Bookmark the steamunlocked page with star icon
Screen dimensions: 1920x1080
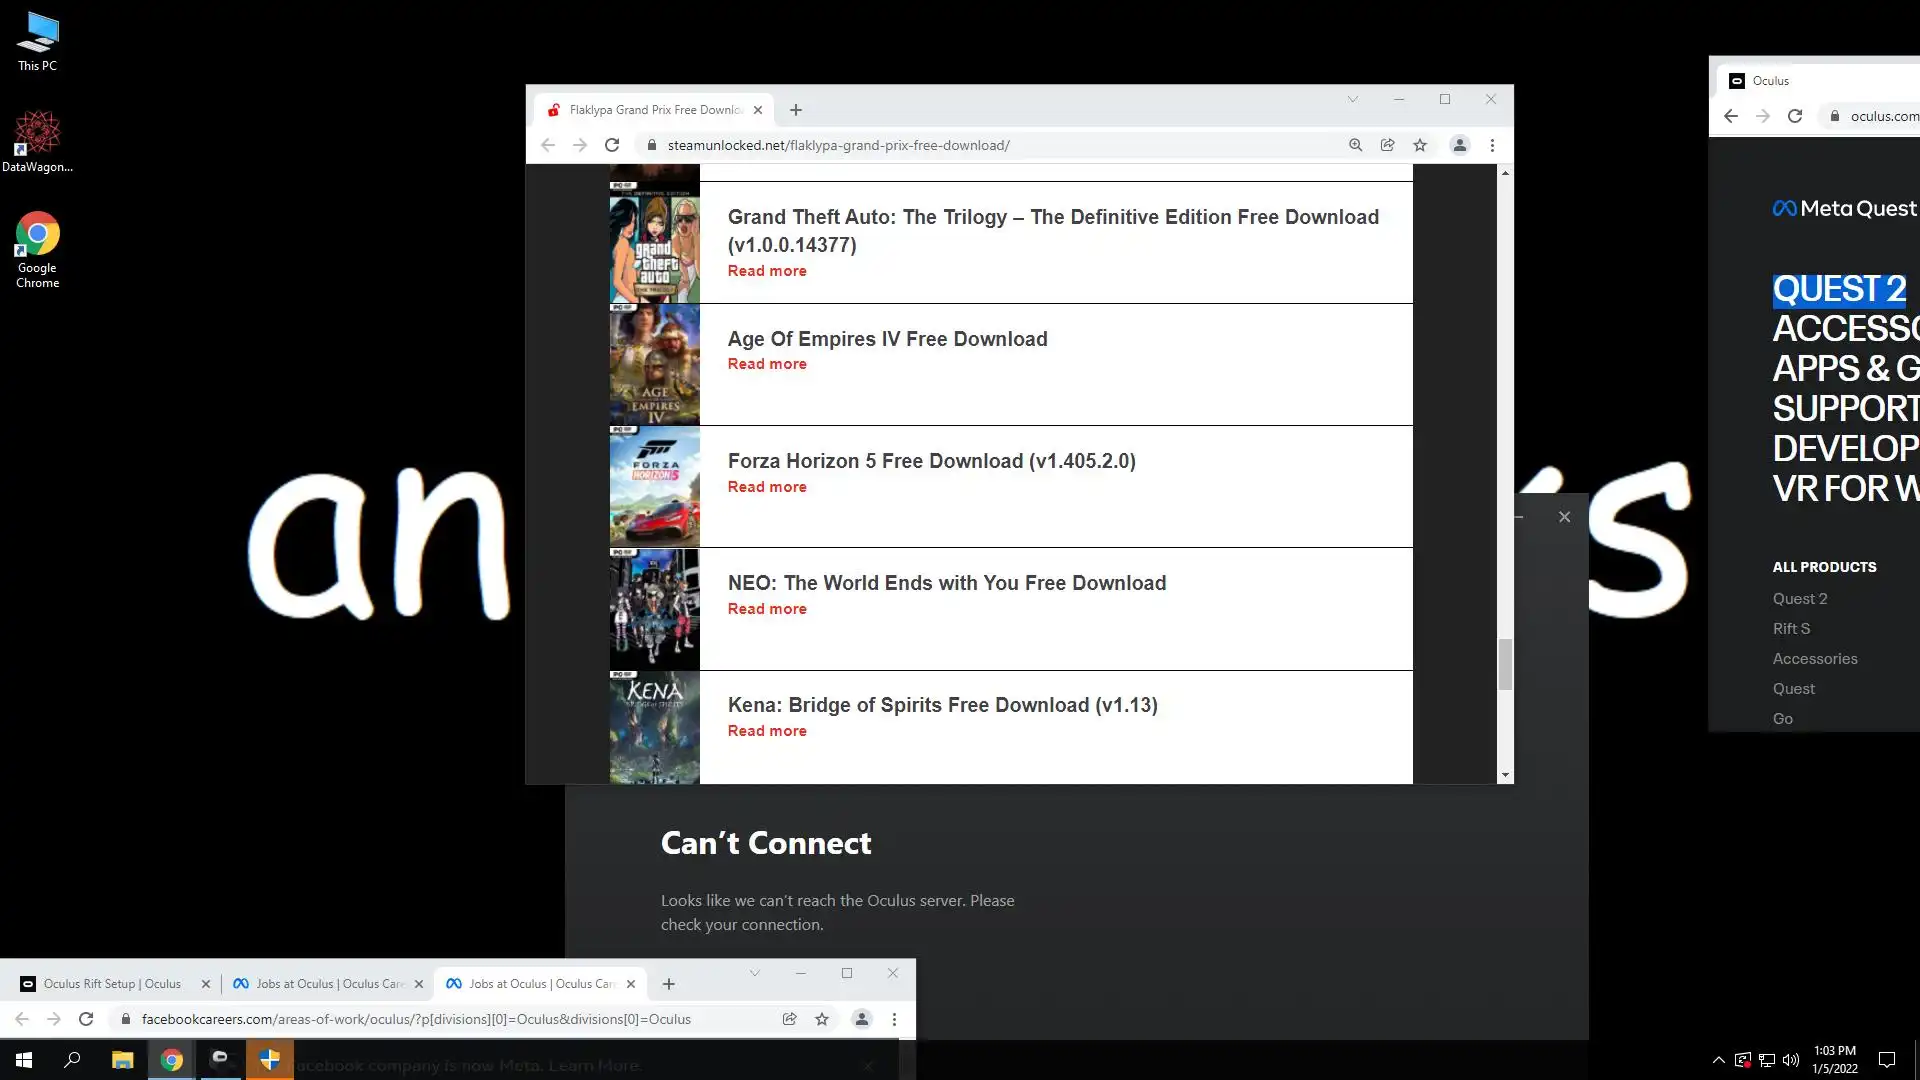click(x=1420, y=145)
